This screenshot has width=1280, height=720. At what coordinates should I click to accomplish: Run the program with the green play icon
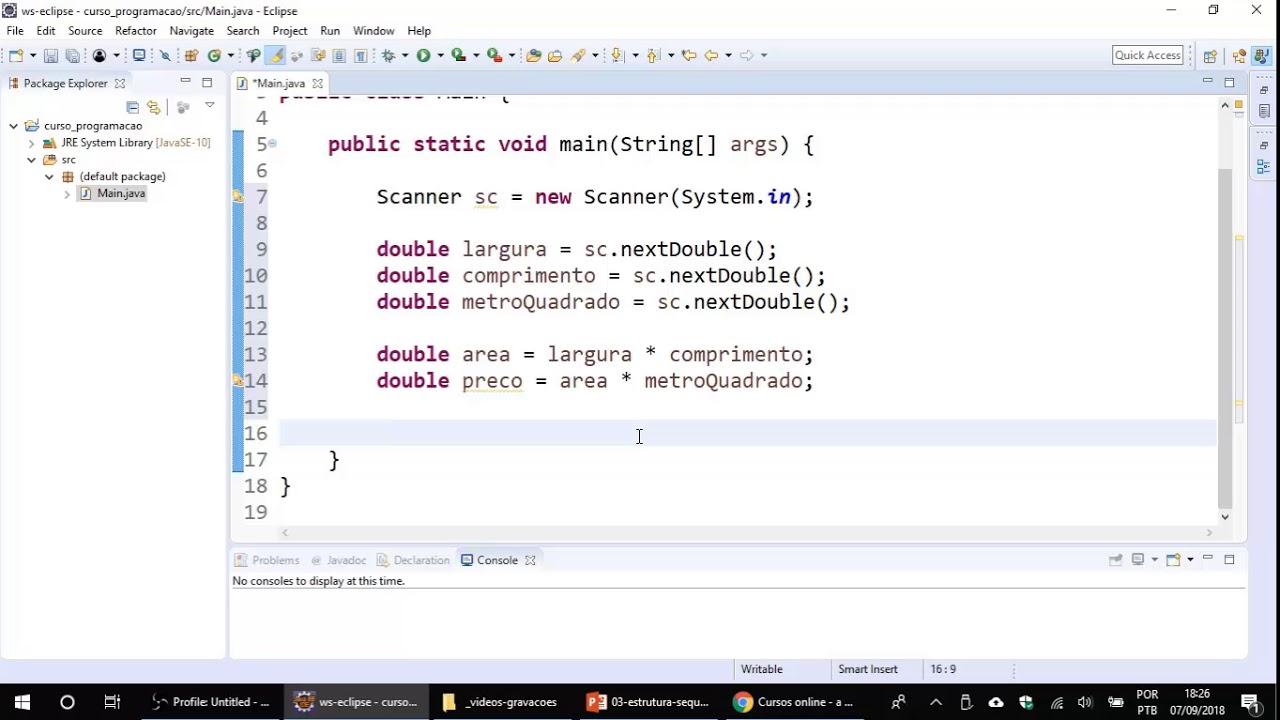coord(423,55)
